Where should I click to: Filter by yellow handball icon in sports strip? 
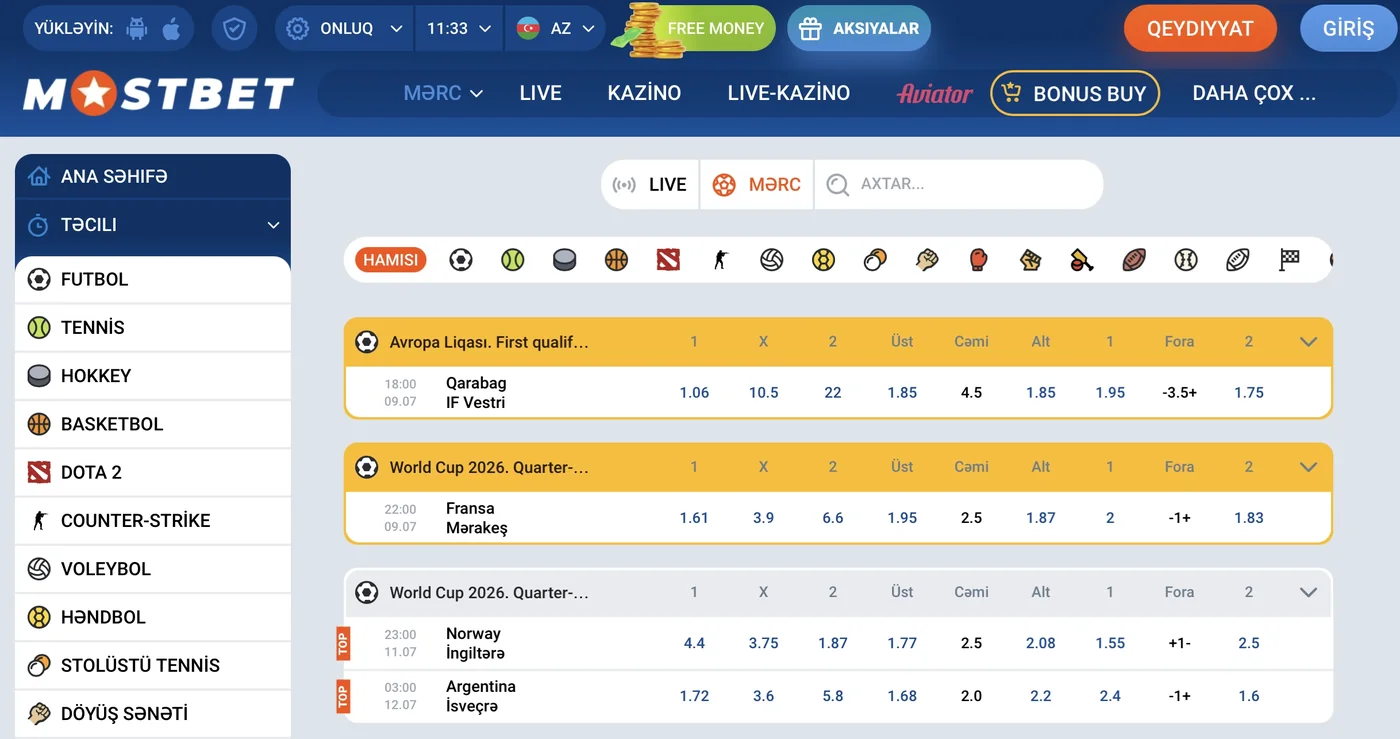[823, 260]
